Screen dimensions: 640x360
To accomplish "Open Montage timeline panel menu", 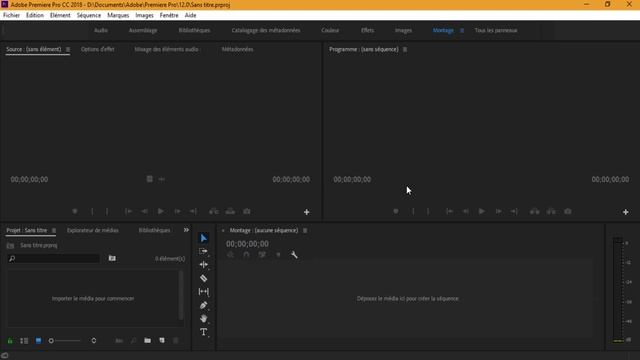I will (305, 231).
